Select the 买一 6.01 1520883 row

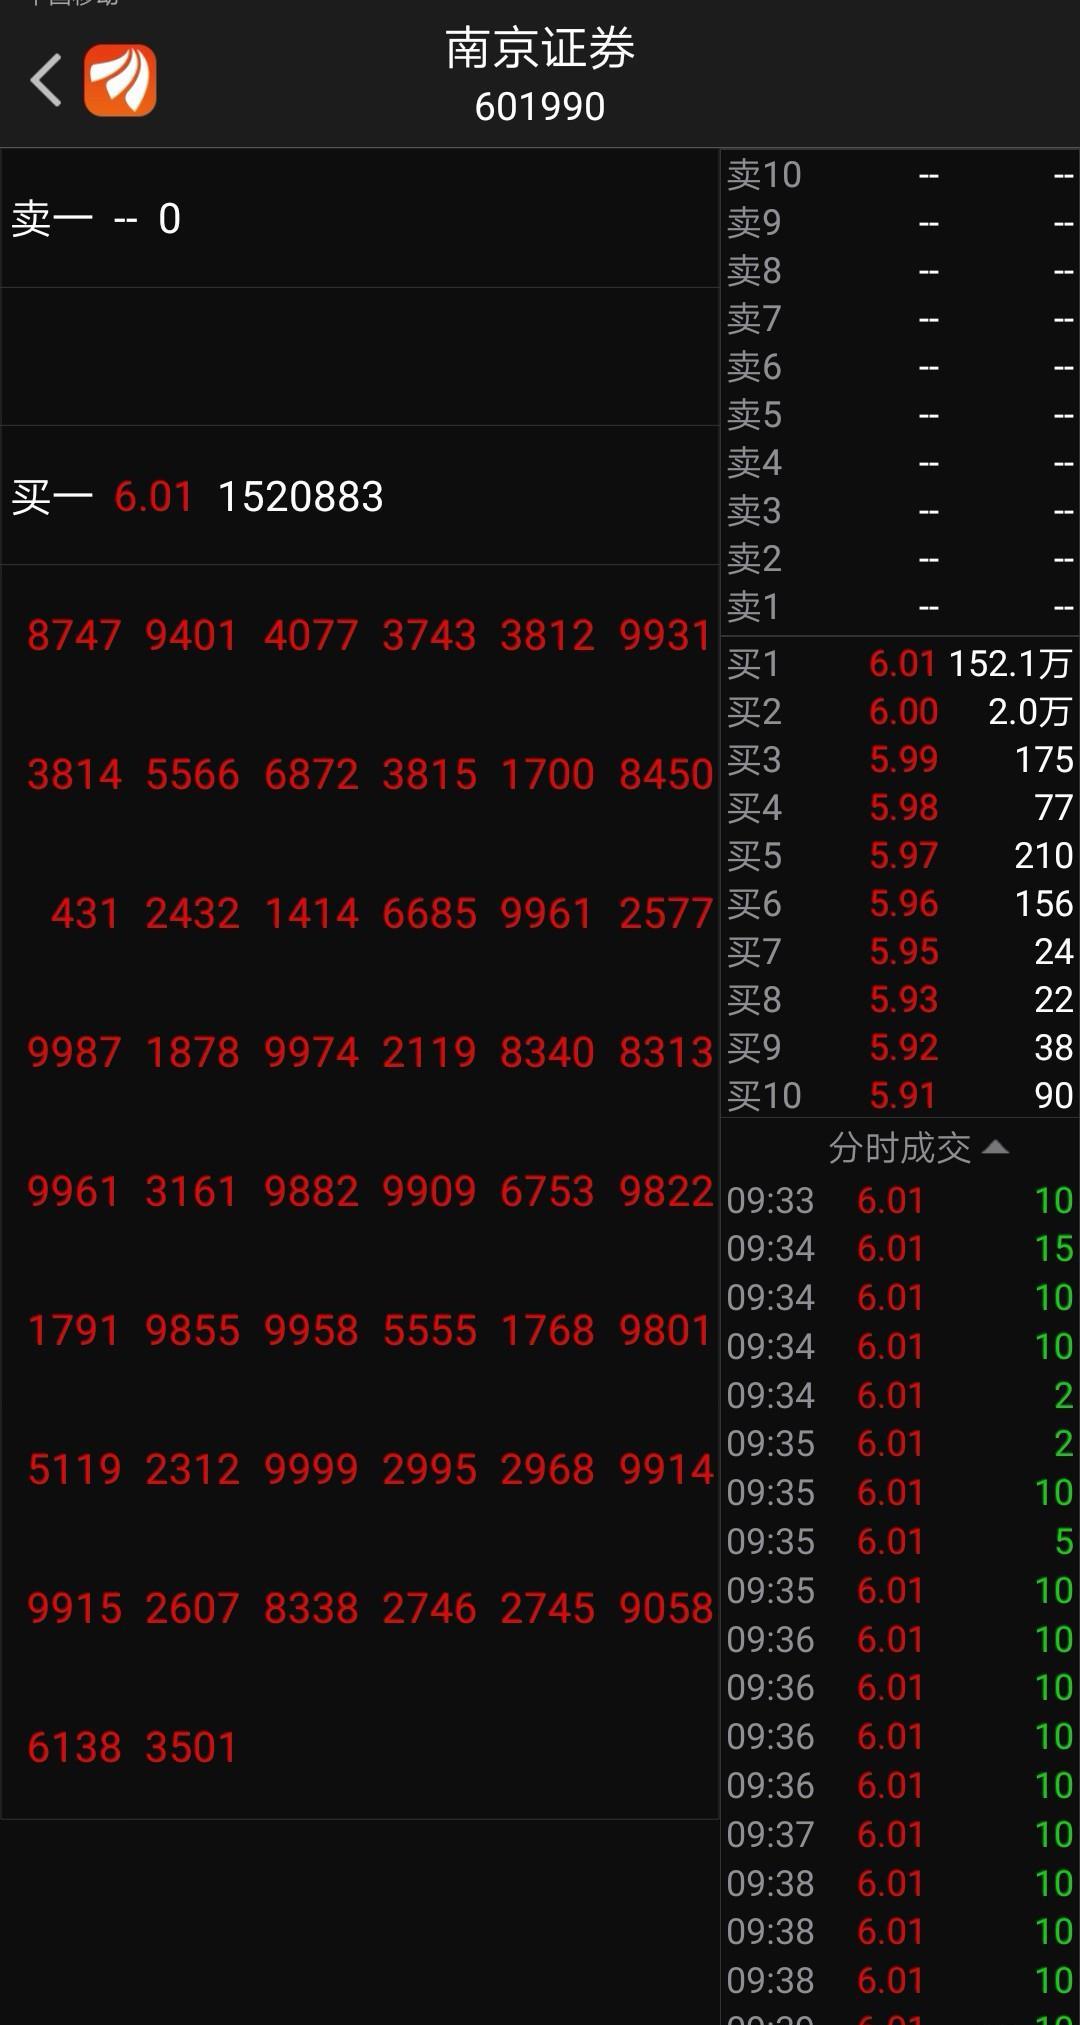[x=360, y=496]
